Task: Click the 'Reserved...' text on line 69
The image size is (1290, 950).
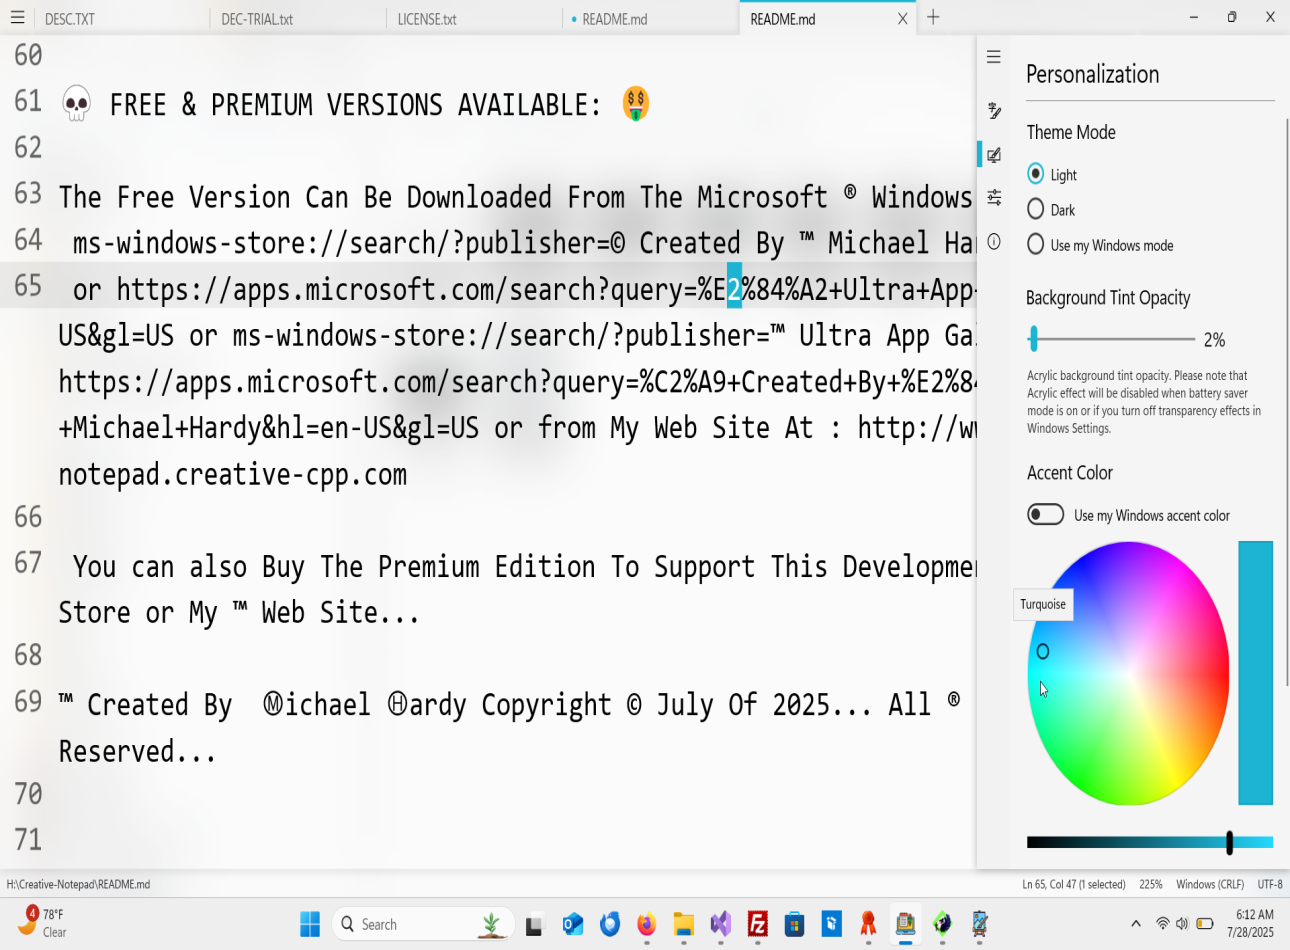Action: [x=137, y=751]
